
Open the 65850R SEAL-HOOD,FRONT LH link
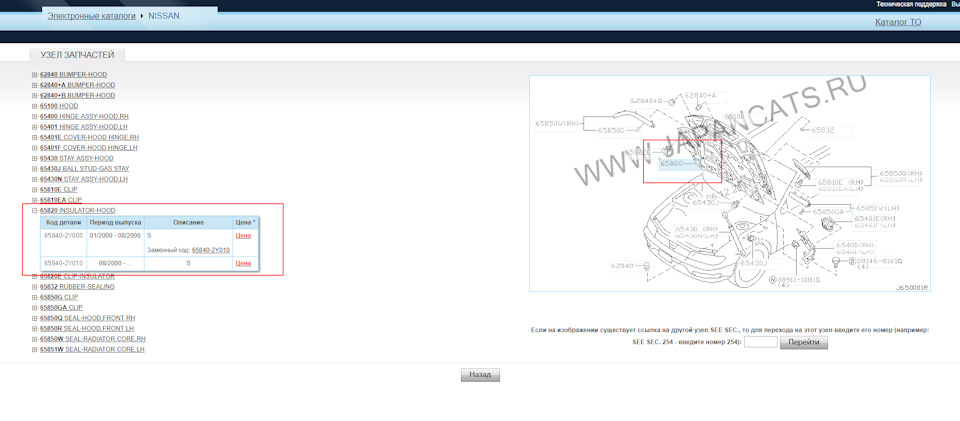(87, 329)
